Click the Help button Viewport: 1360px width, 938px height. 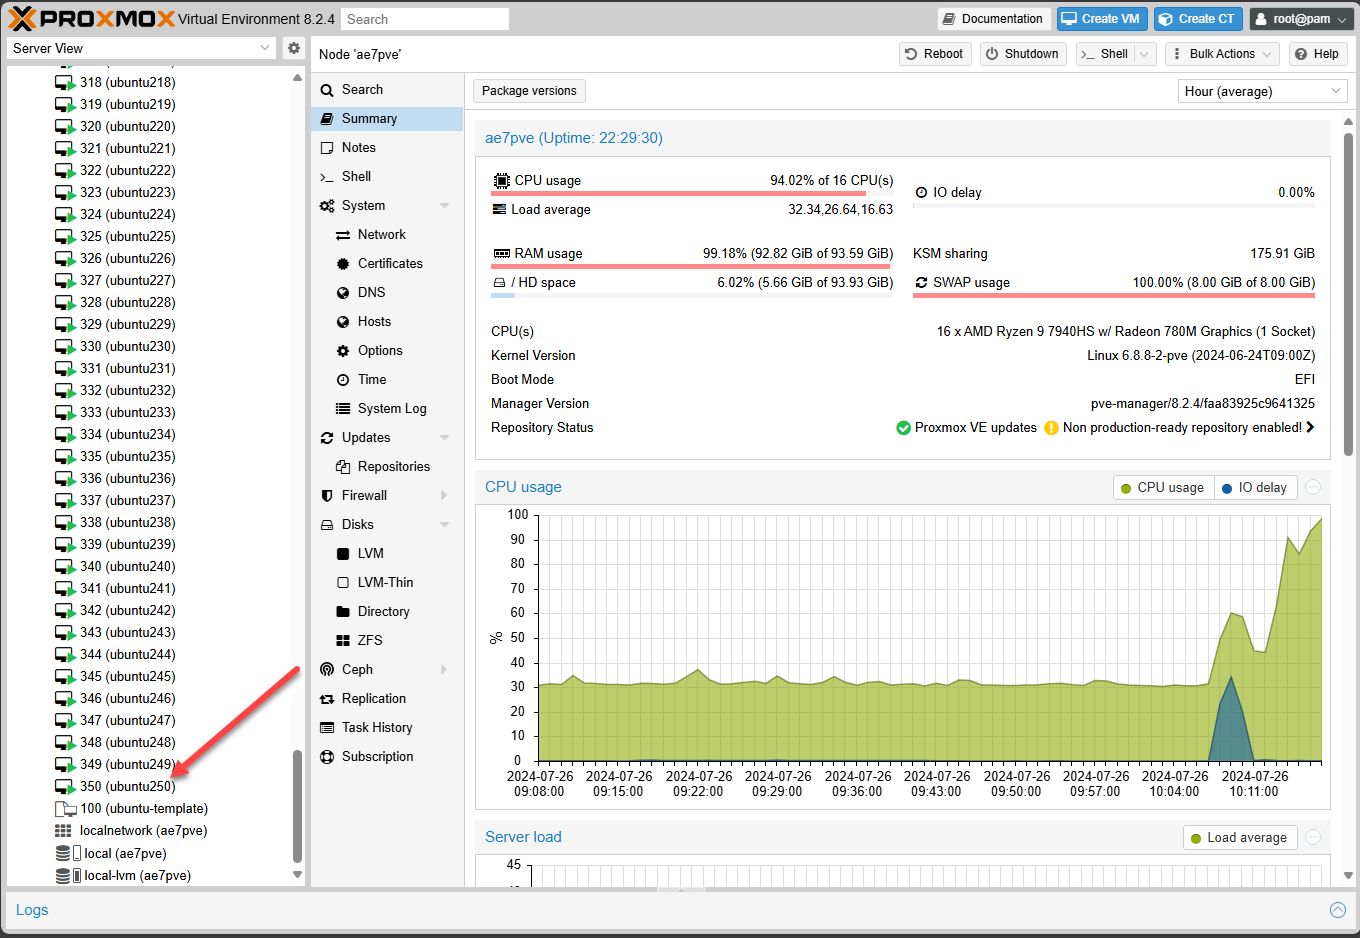pyautogui.click(x=1316, y=54)
